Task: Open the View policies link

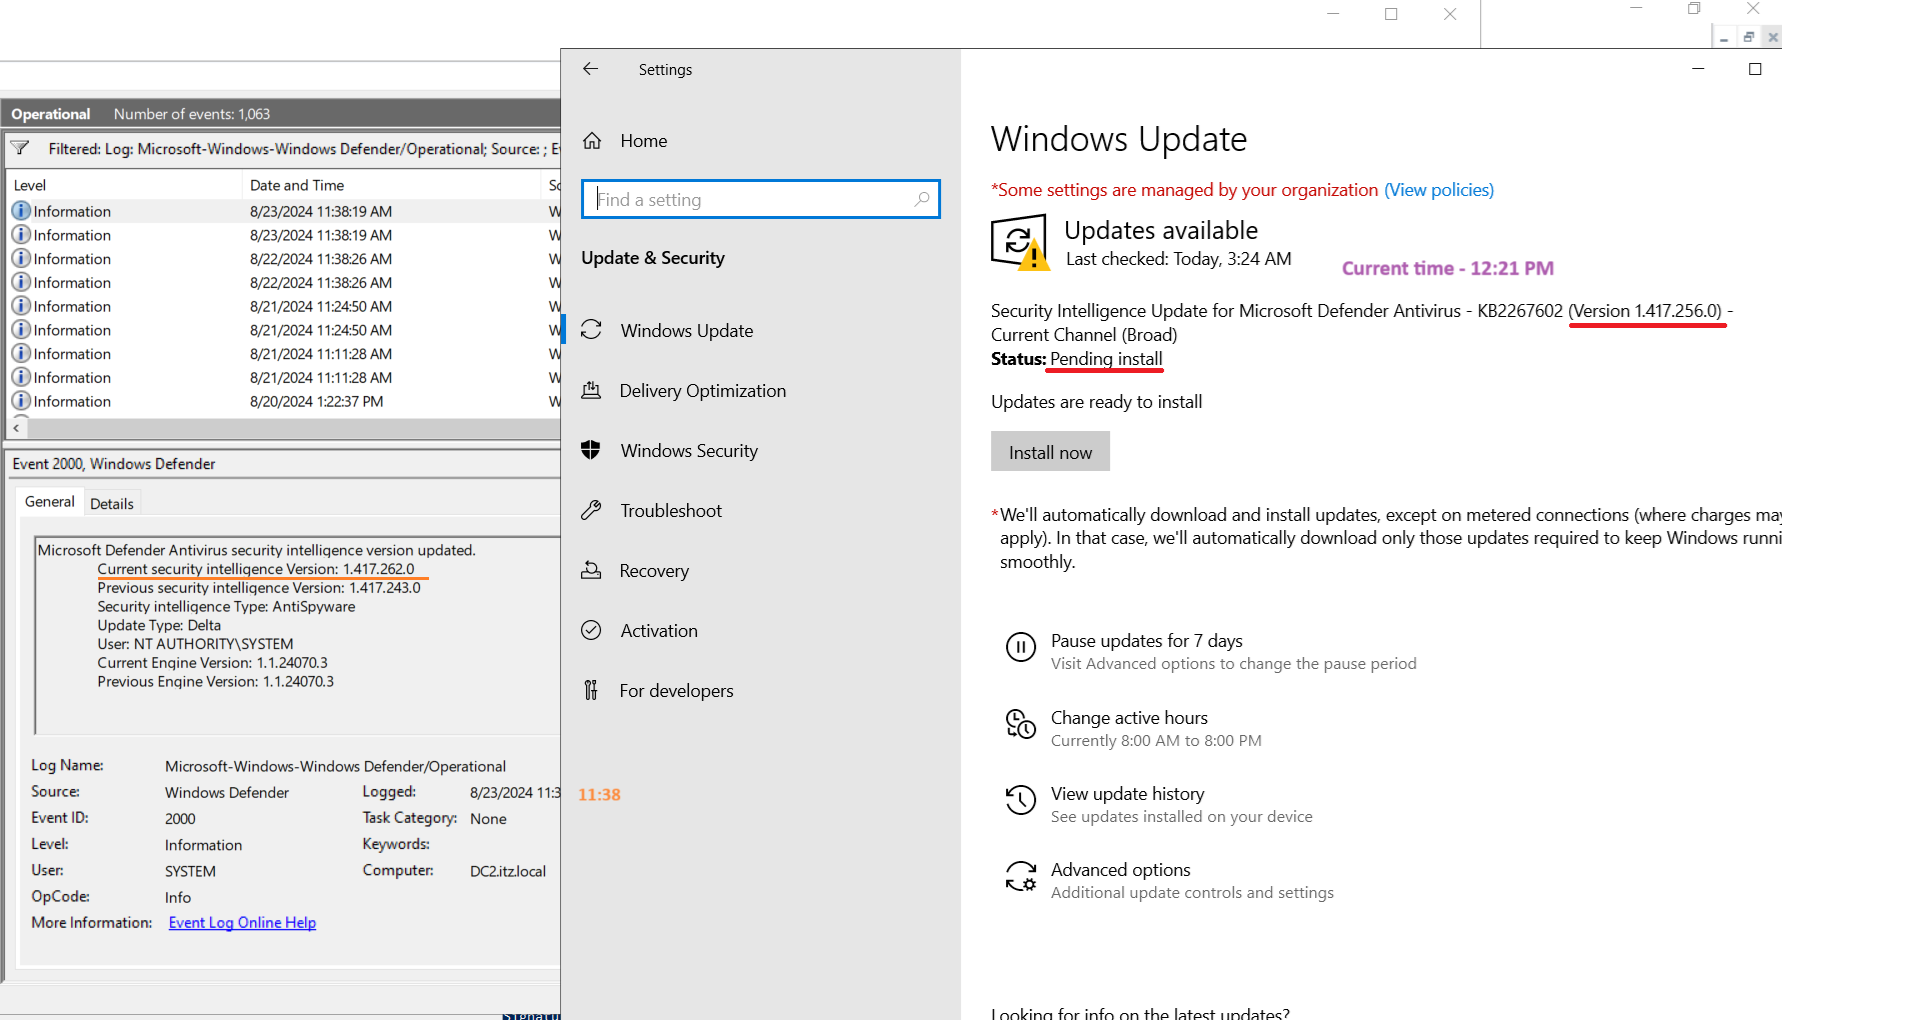Action: [x=1438, y=190]
